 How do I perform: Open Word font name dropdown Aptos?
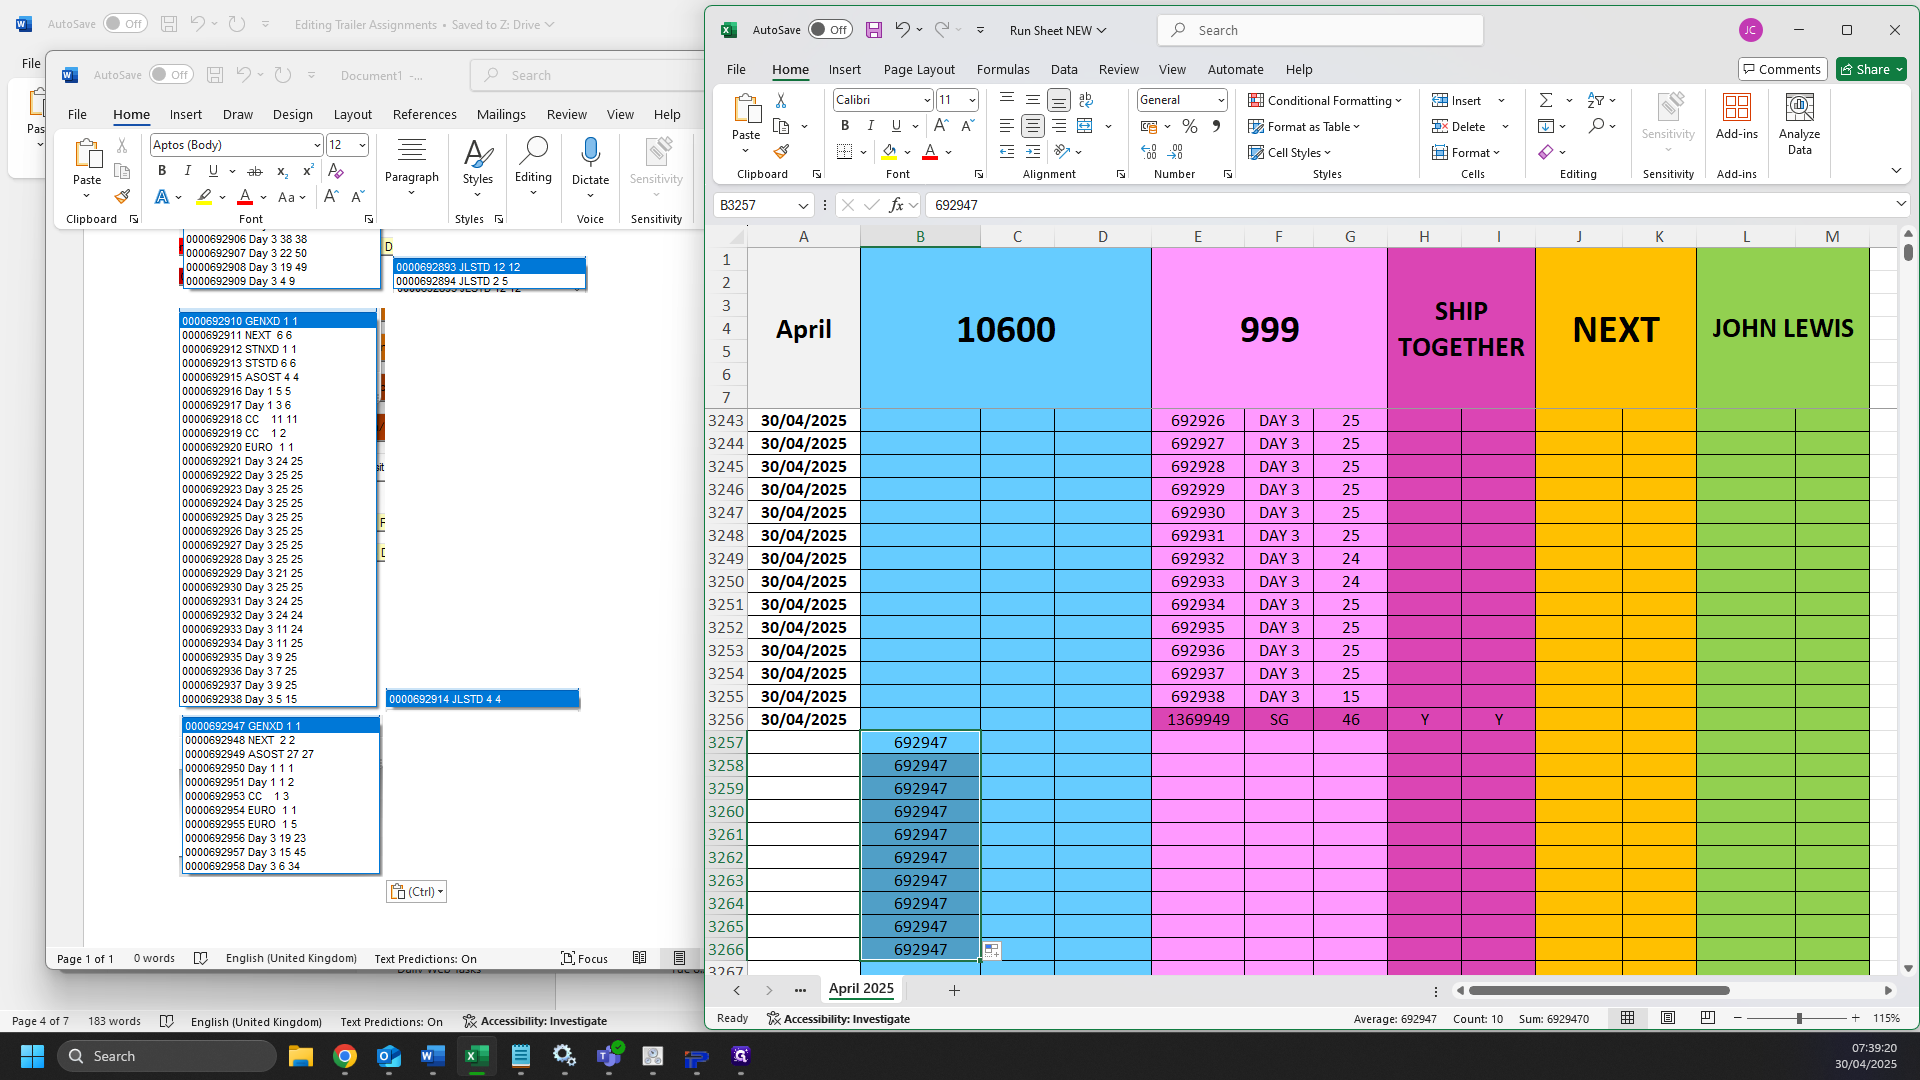[x=317, y=145]
